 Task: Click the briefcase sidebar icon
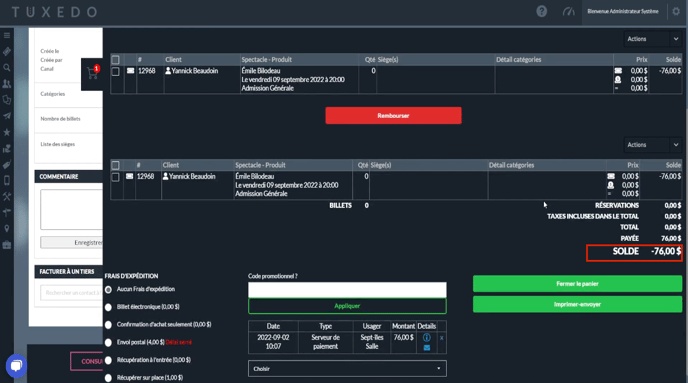tap(7, 245)
